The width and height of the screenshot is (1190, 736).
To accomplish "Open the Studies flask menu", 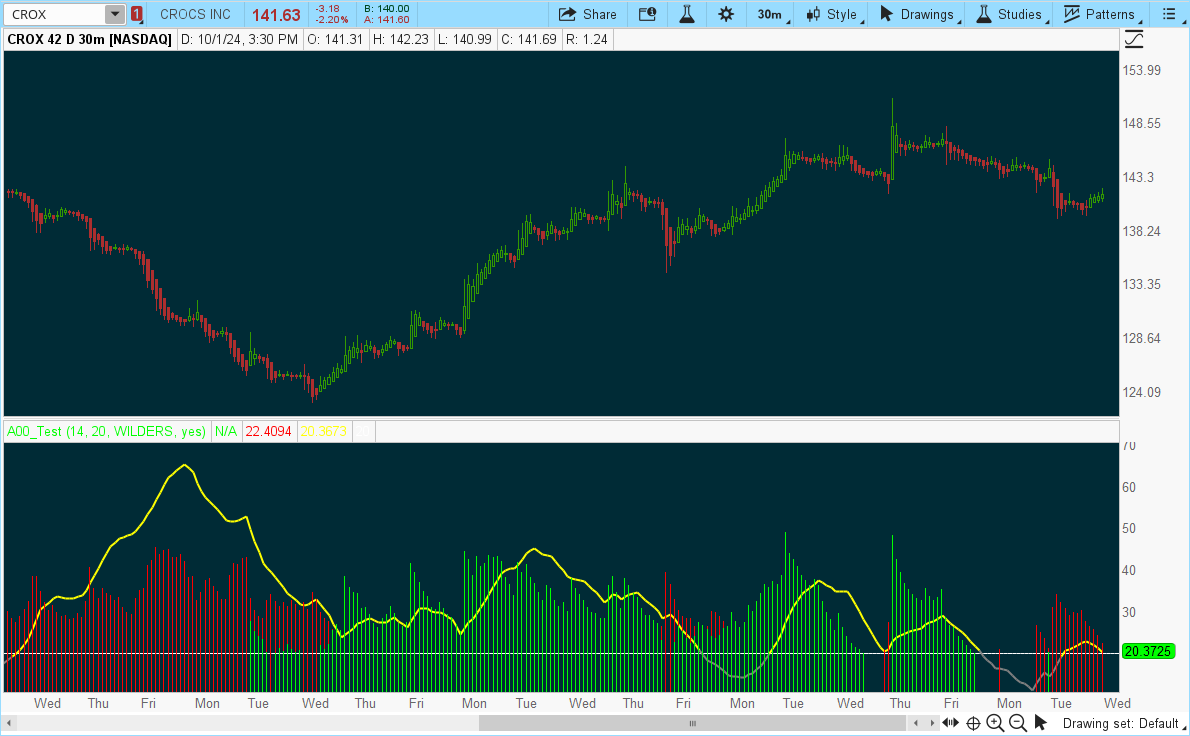I will pos(1012,14).
